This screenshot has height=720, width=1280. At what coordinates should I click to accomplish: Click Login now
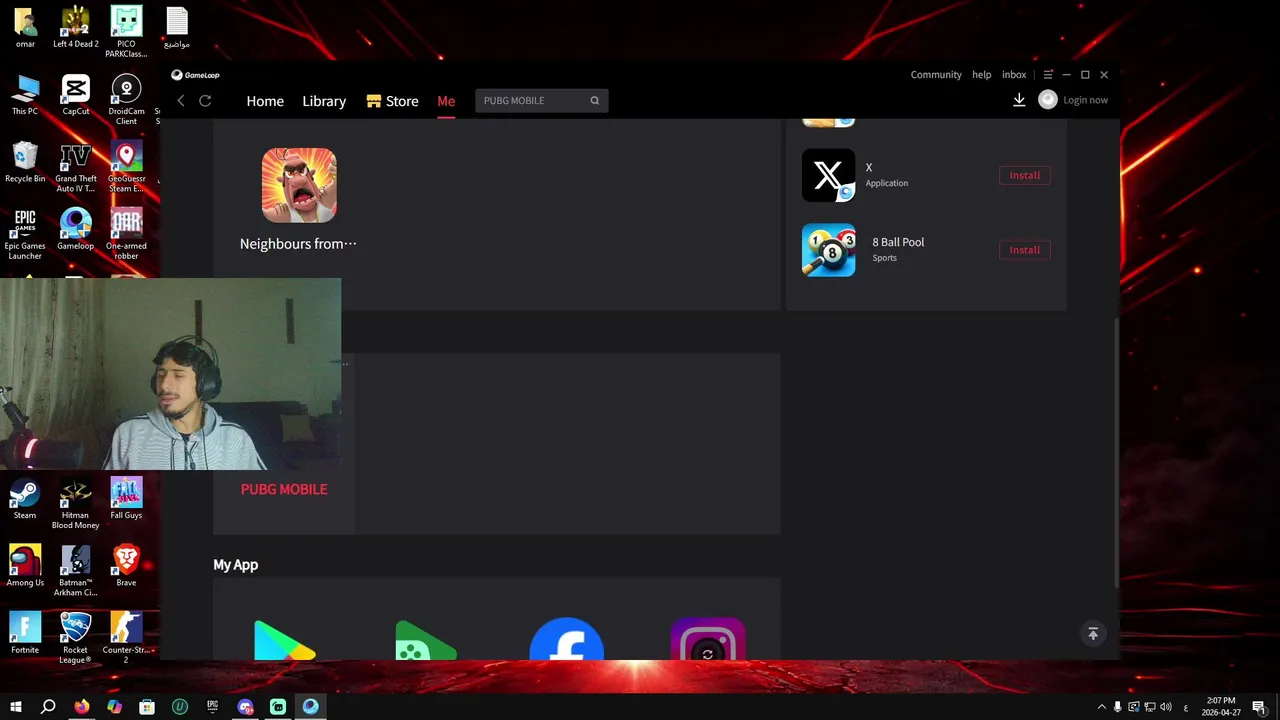1085,100
